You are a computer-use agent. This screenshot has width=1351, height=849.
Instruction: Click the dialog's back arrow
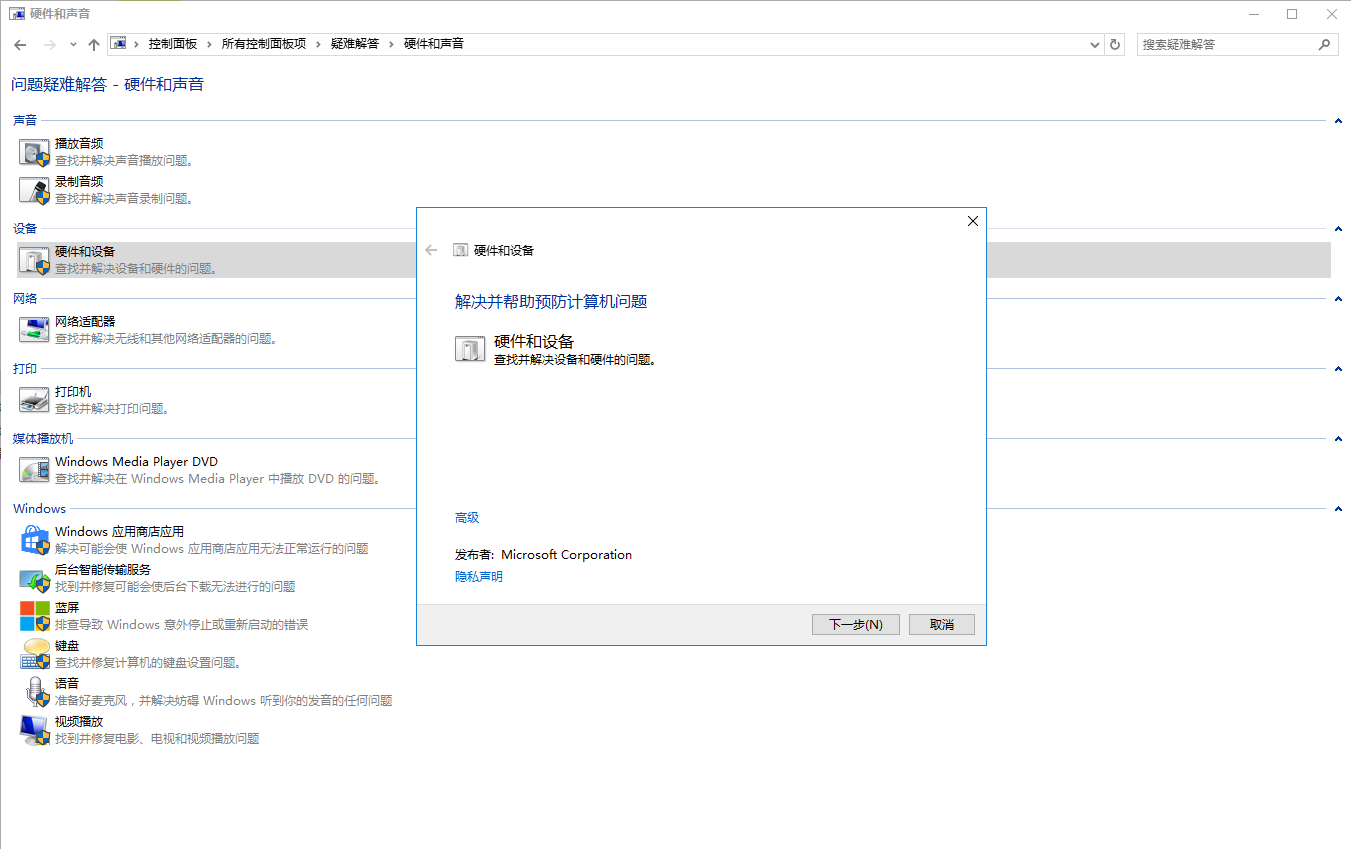tap(431, 250)
